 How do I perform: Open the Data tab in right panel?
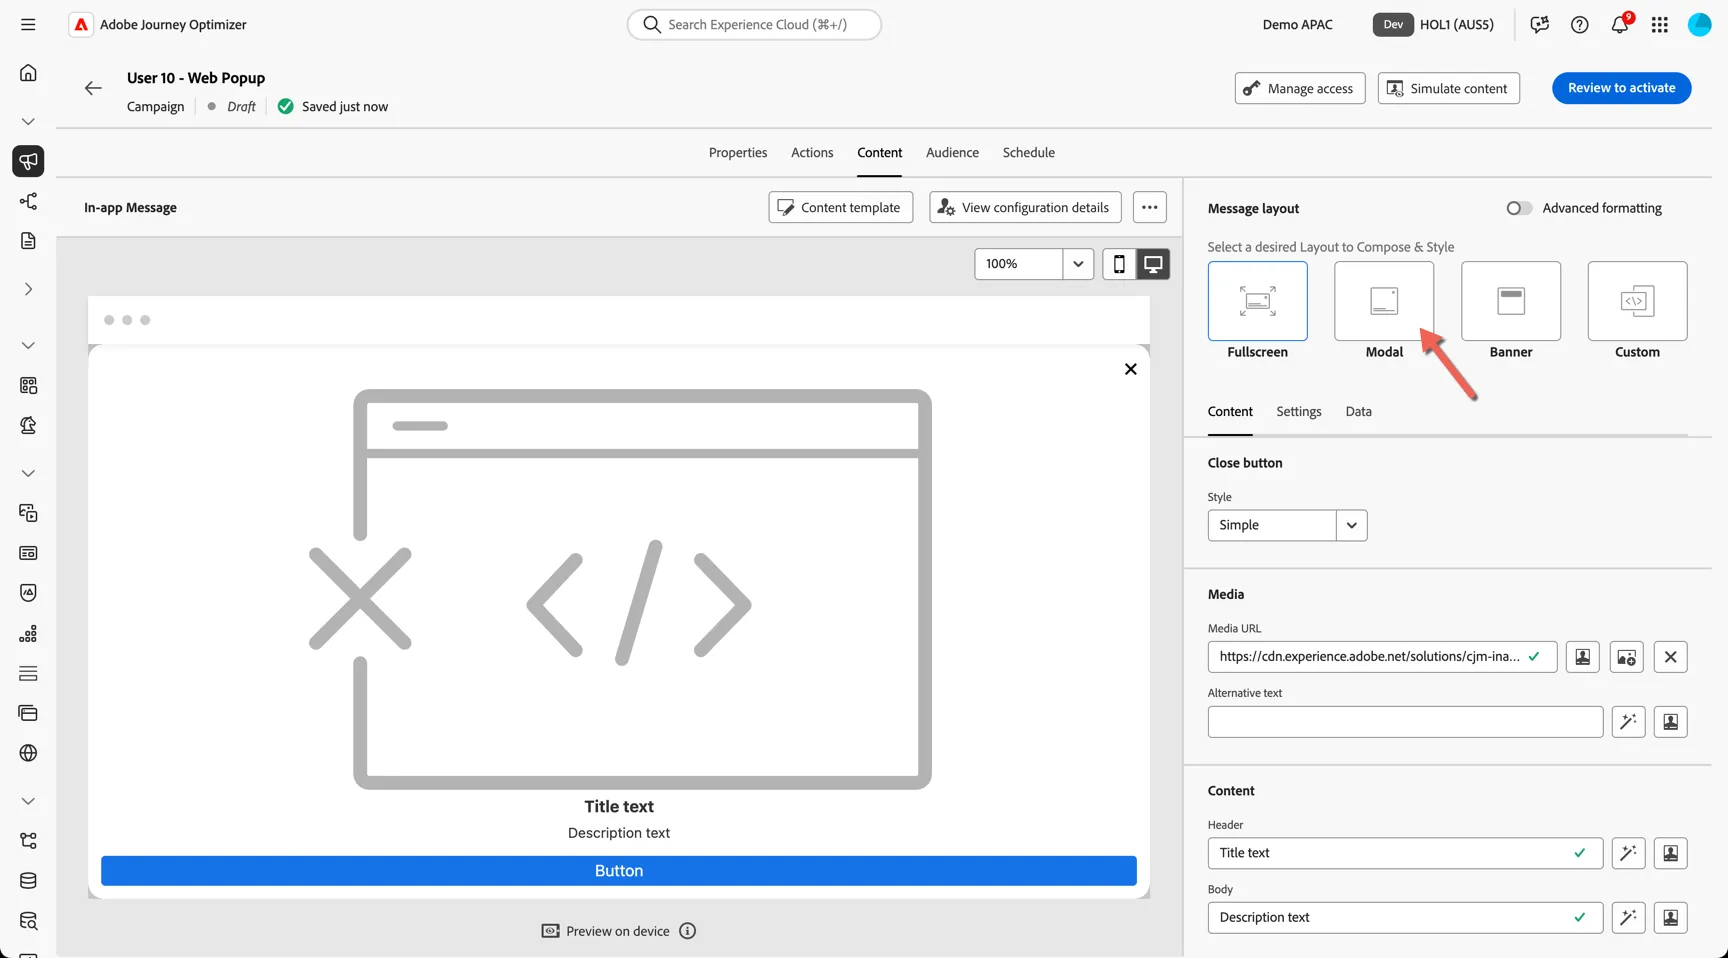point(1358,411)
